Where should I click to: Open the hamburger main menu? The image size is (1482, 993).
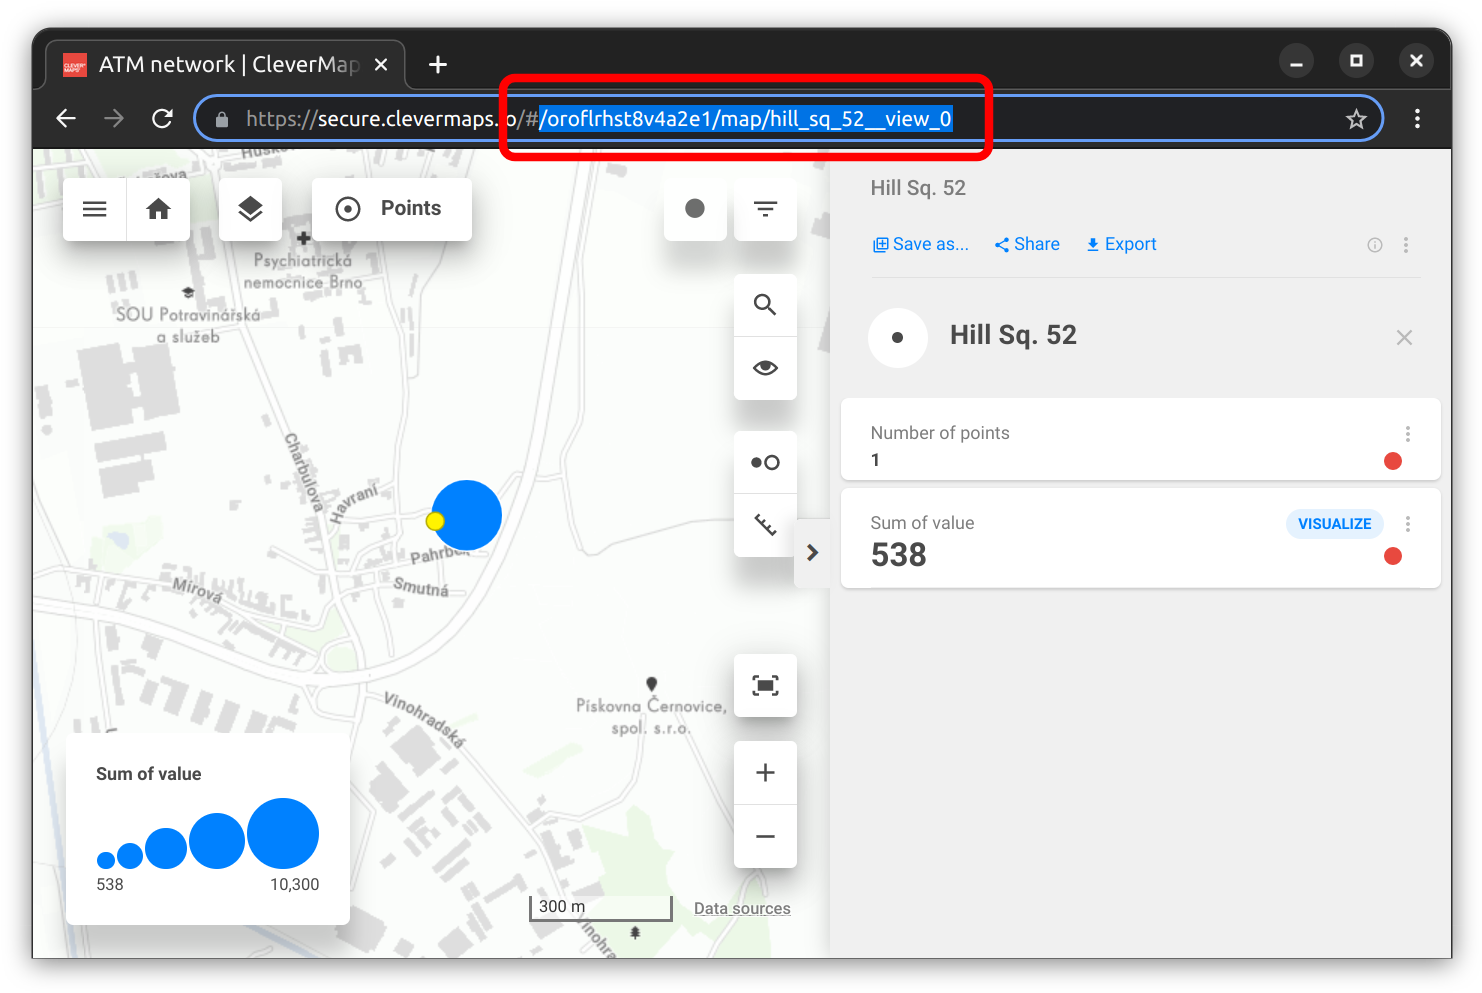click(95, 209)
